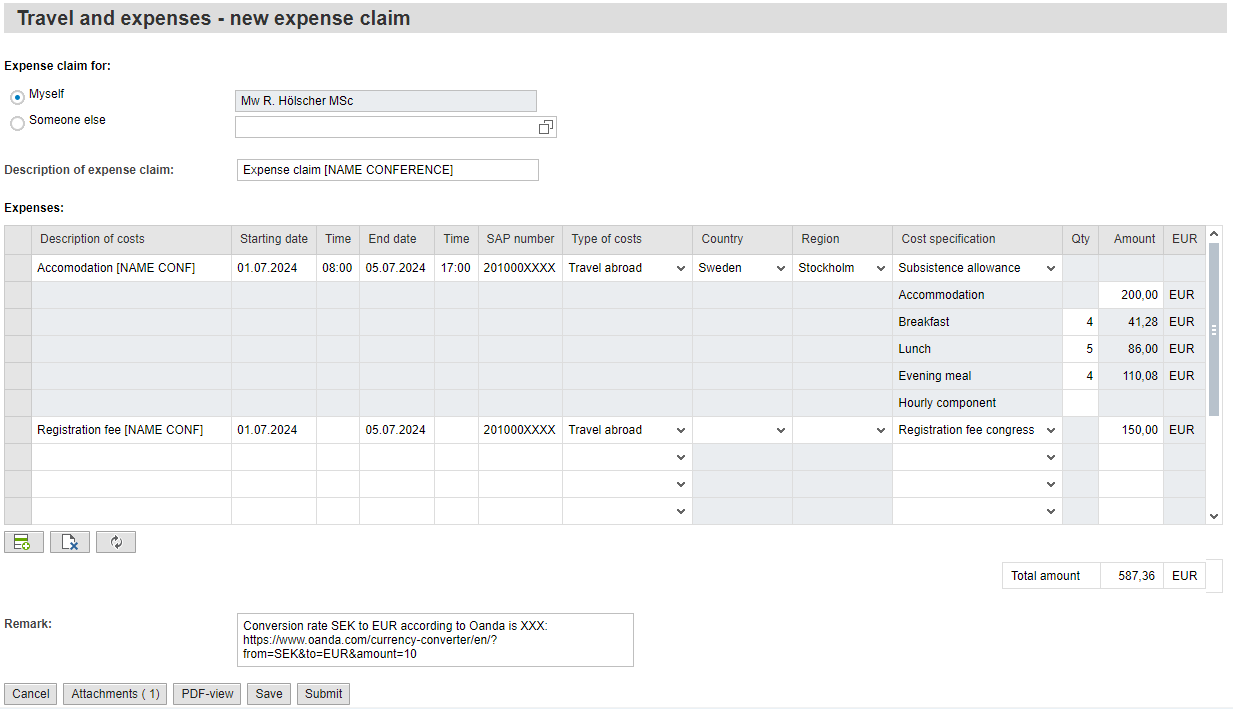This screenshot has height=709, width=1233.
Task: Select the row handle for Accomodation expense
Action: (x=18, y=268)
